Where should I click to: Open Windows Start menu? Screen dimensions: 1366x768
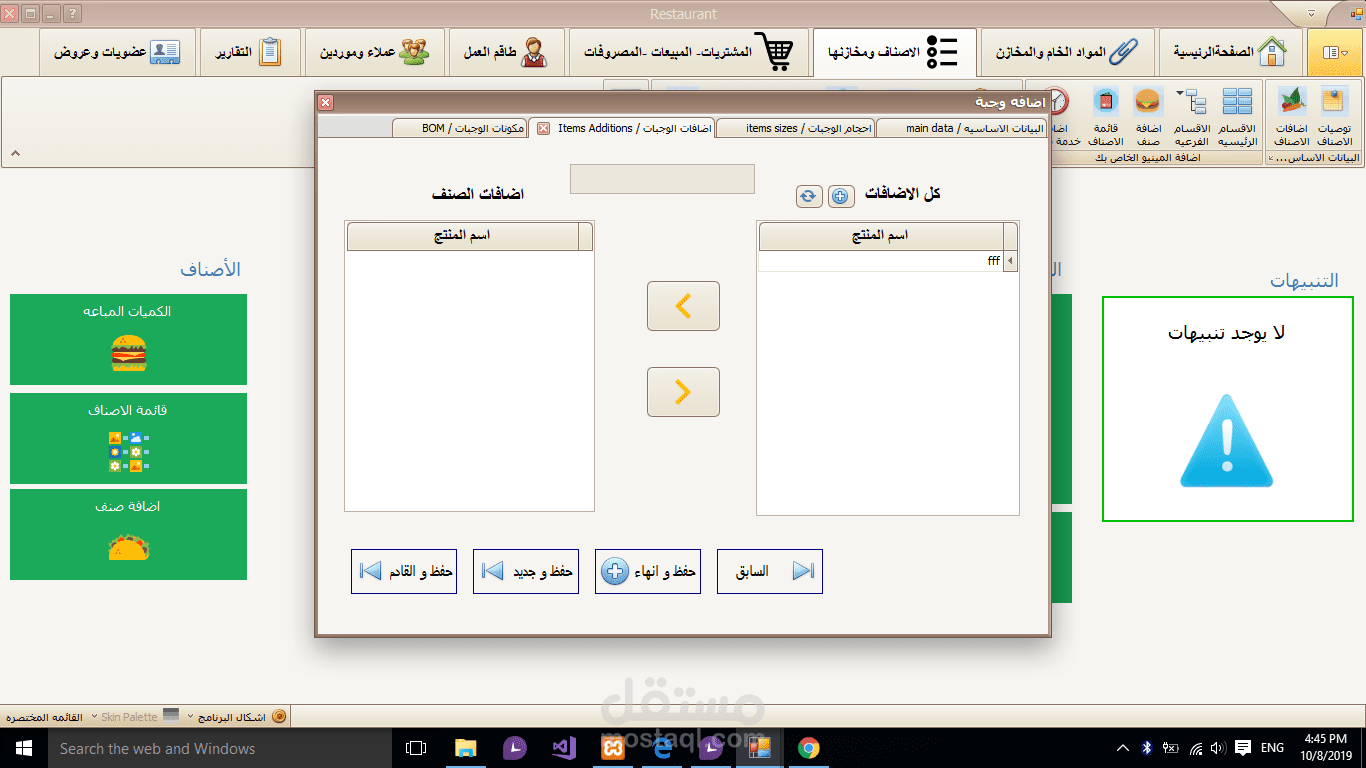(24, 748)
